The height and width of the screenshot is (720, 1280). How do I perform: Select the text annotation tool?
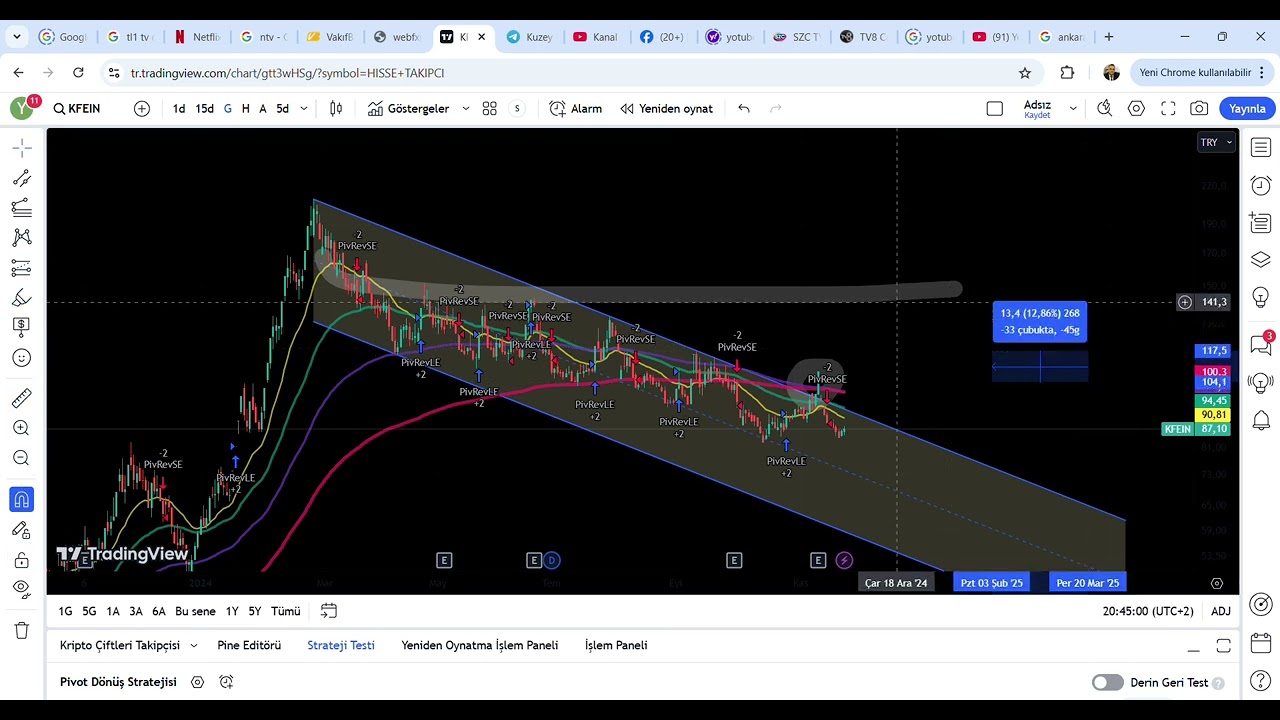(x=22, y=328)
